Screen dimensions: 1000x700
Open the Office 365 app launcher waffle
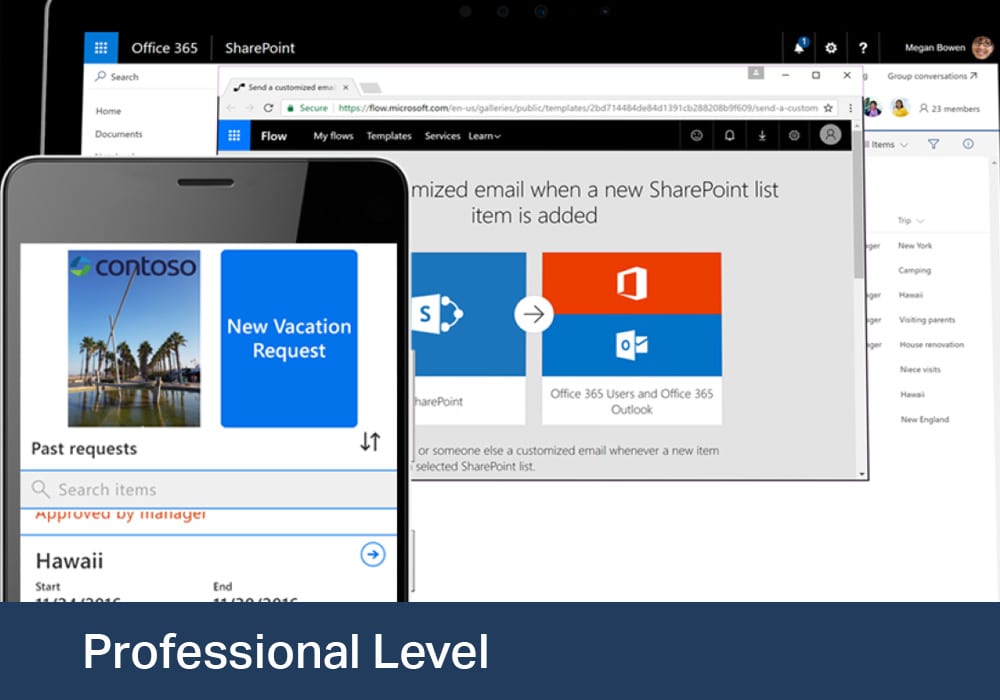click(101, 48)
